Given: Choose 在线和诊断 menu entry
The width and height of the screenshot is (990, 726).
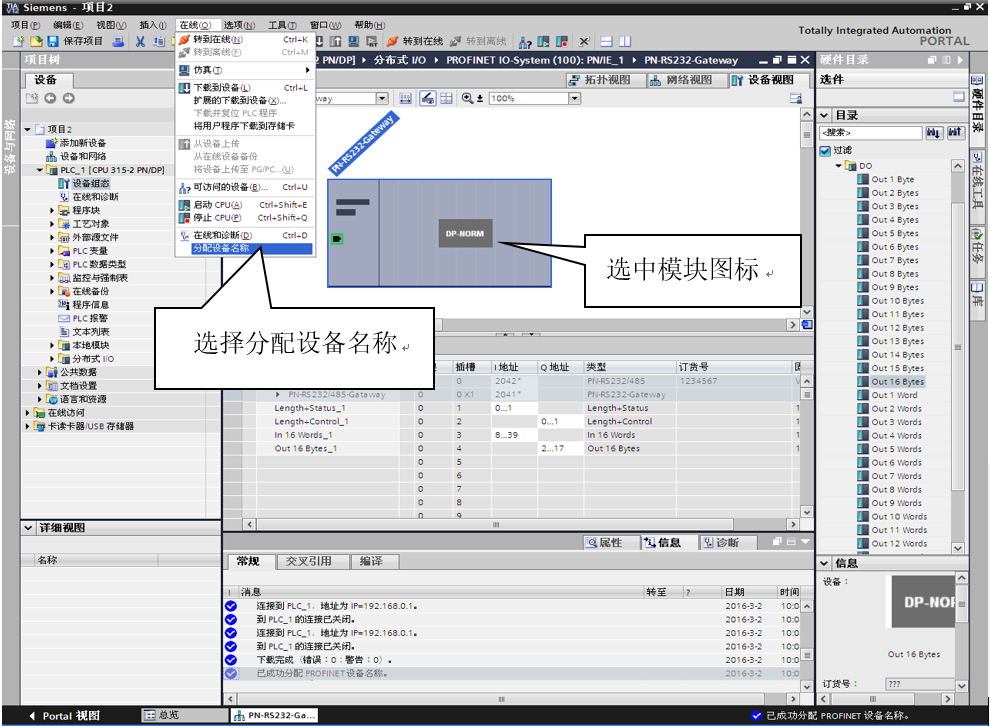Looking at the screenshot, I should click(244, 235).
